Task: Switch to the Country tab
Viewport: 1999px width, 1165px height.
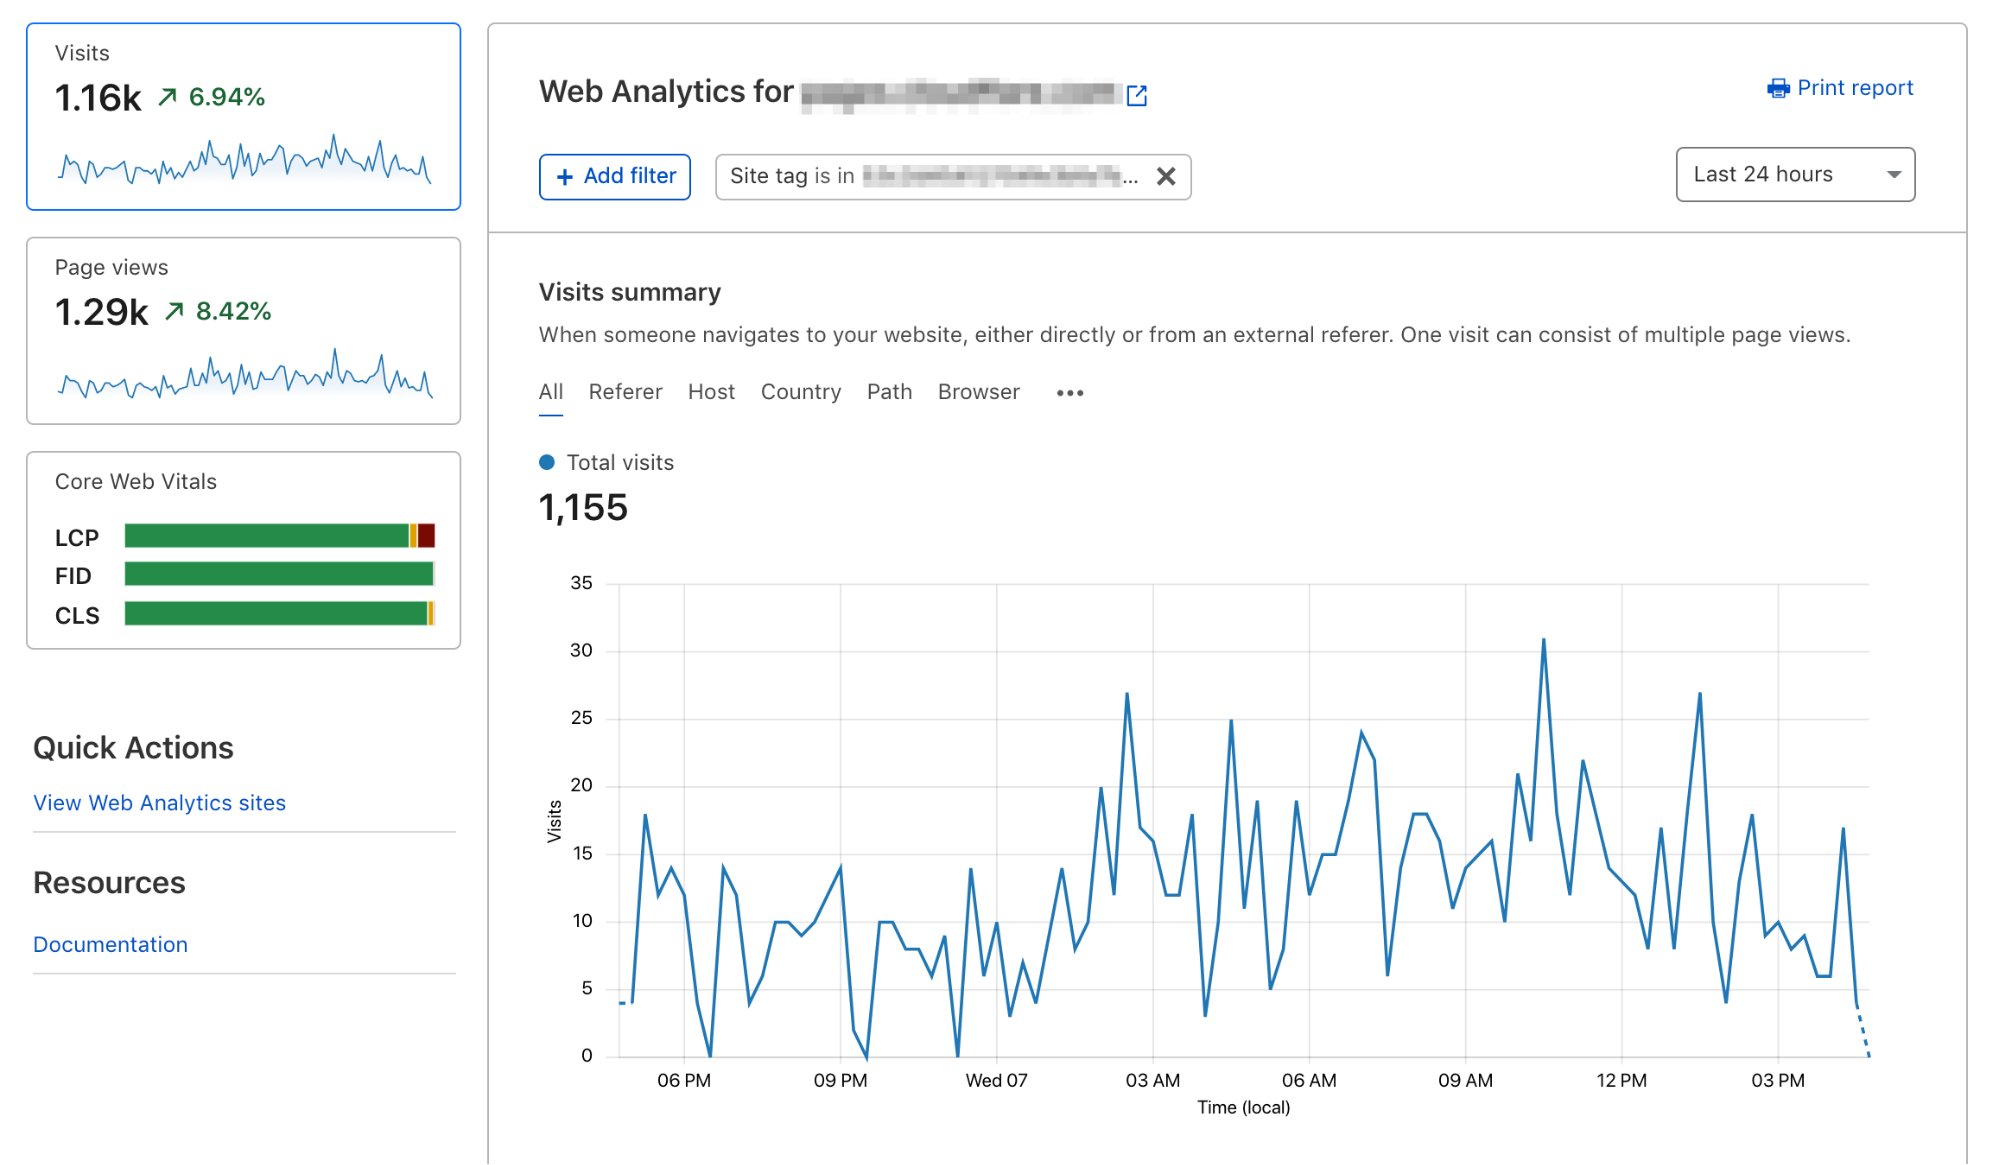Action: click(x=800, y=392)
